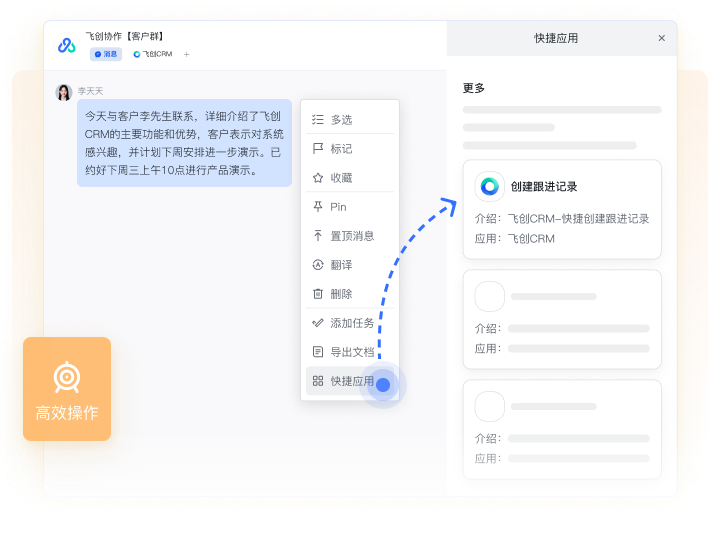
Task: Click the up-arrow icon beside 置顶消息
Action: coord(318,236)
